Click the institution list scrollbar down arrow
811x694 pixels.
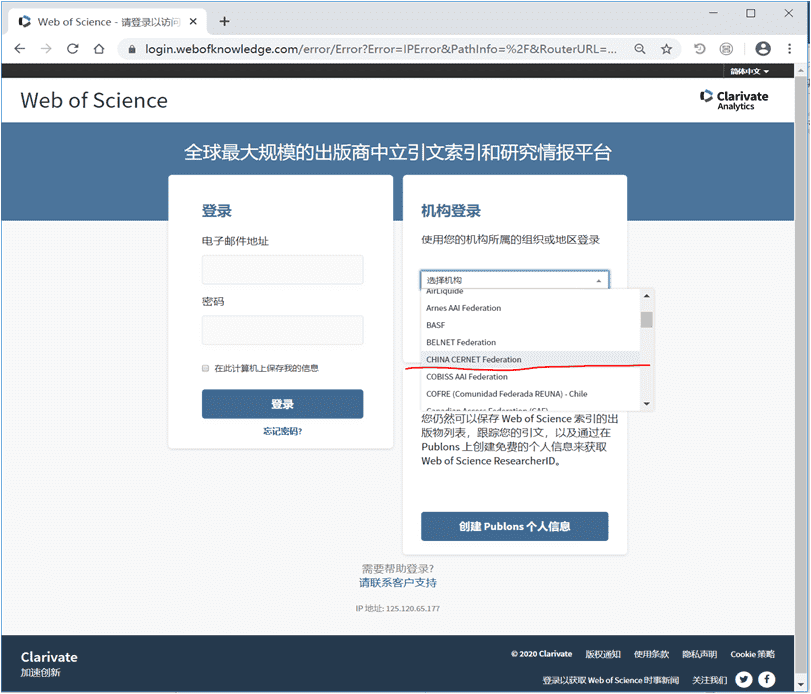[647, 403]
